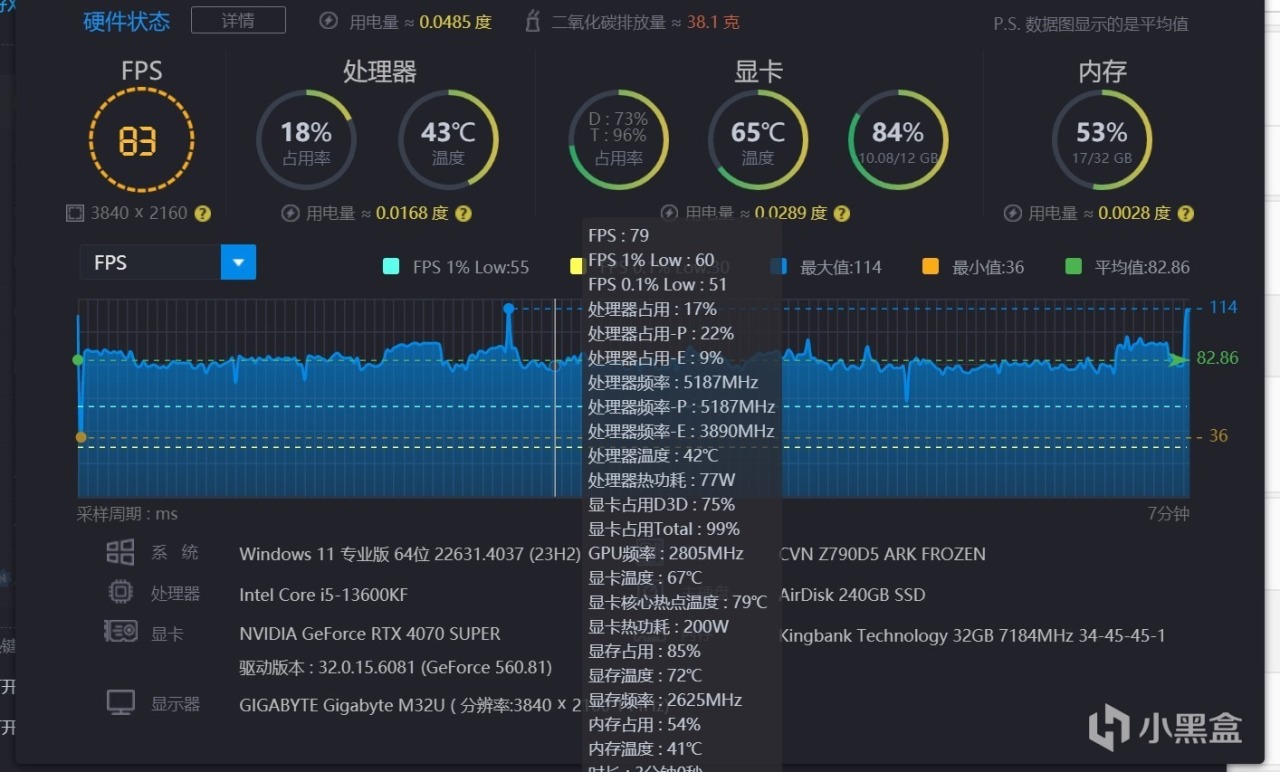Click the 内存 gauge showing 53%

click(x=1102, y=140)
